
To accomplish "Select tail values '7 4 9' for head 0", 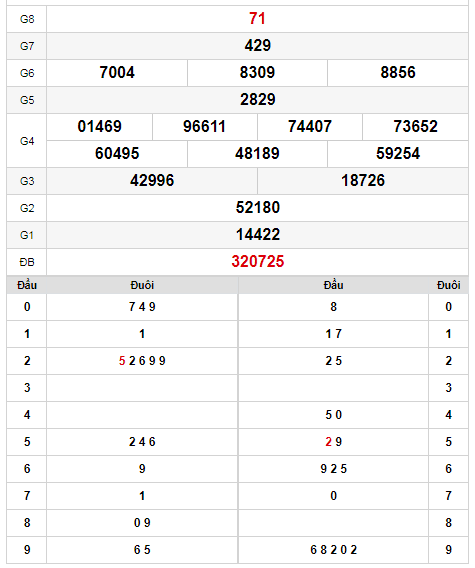I will [x=142, y=307].
